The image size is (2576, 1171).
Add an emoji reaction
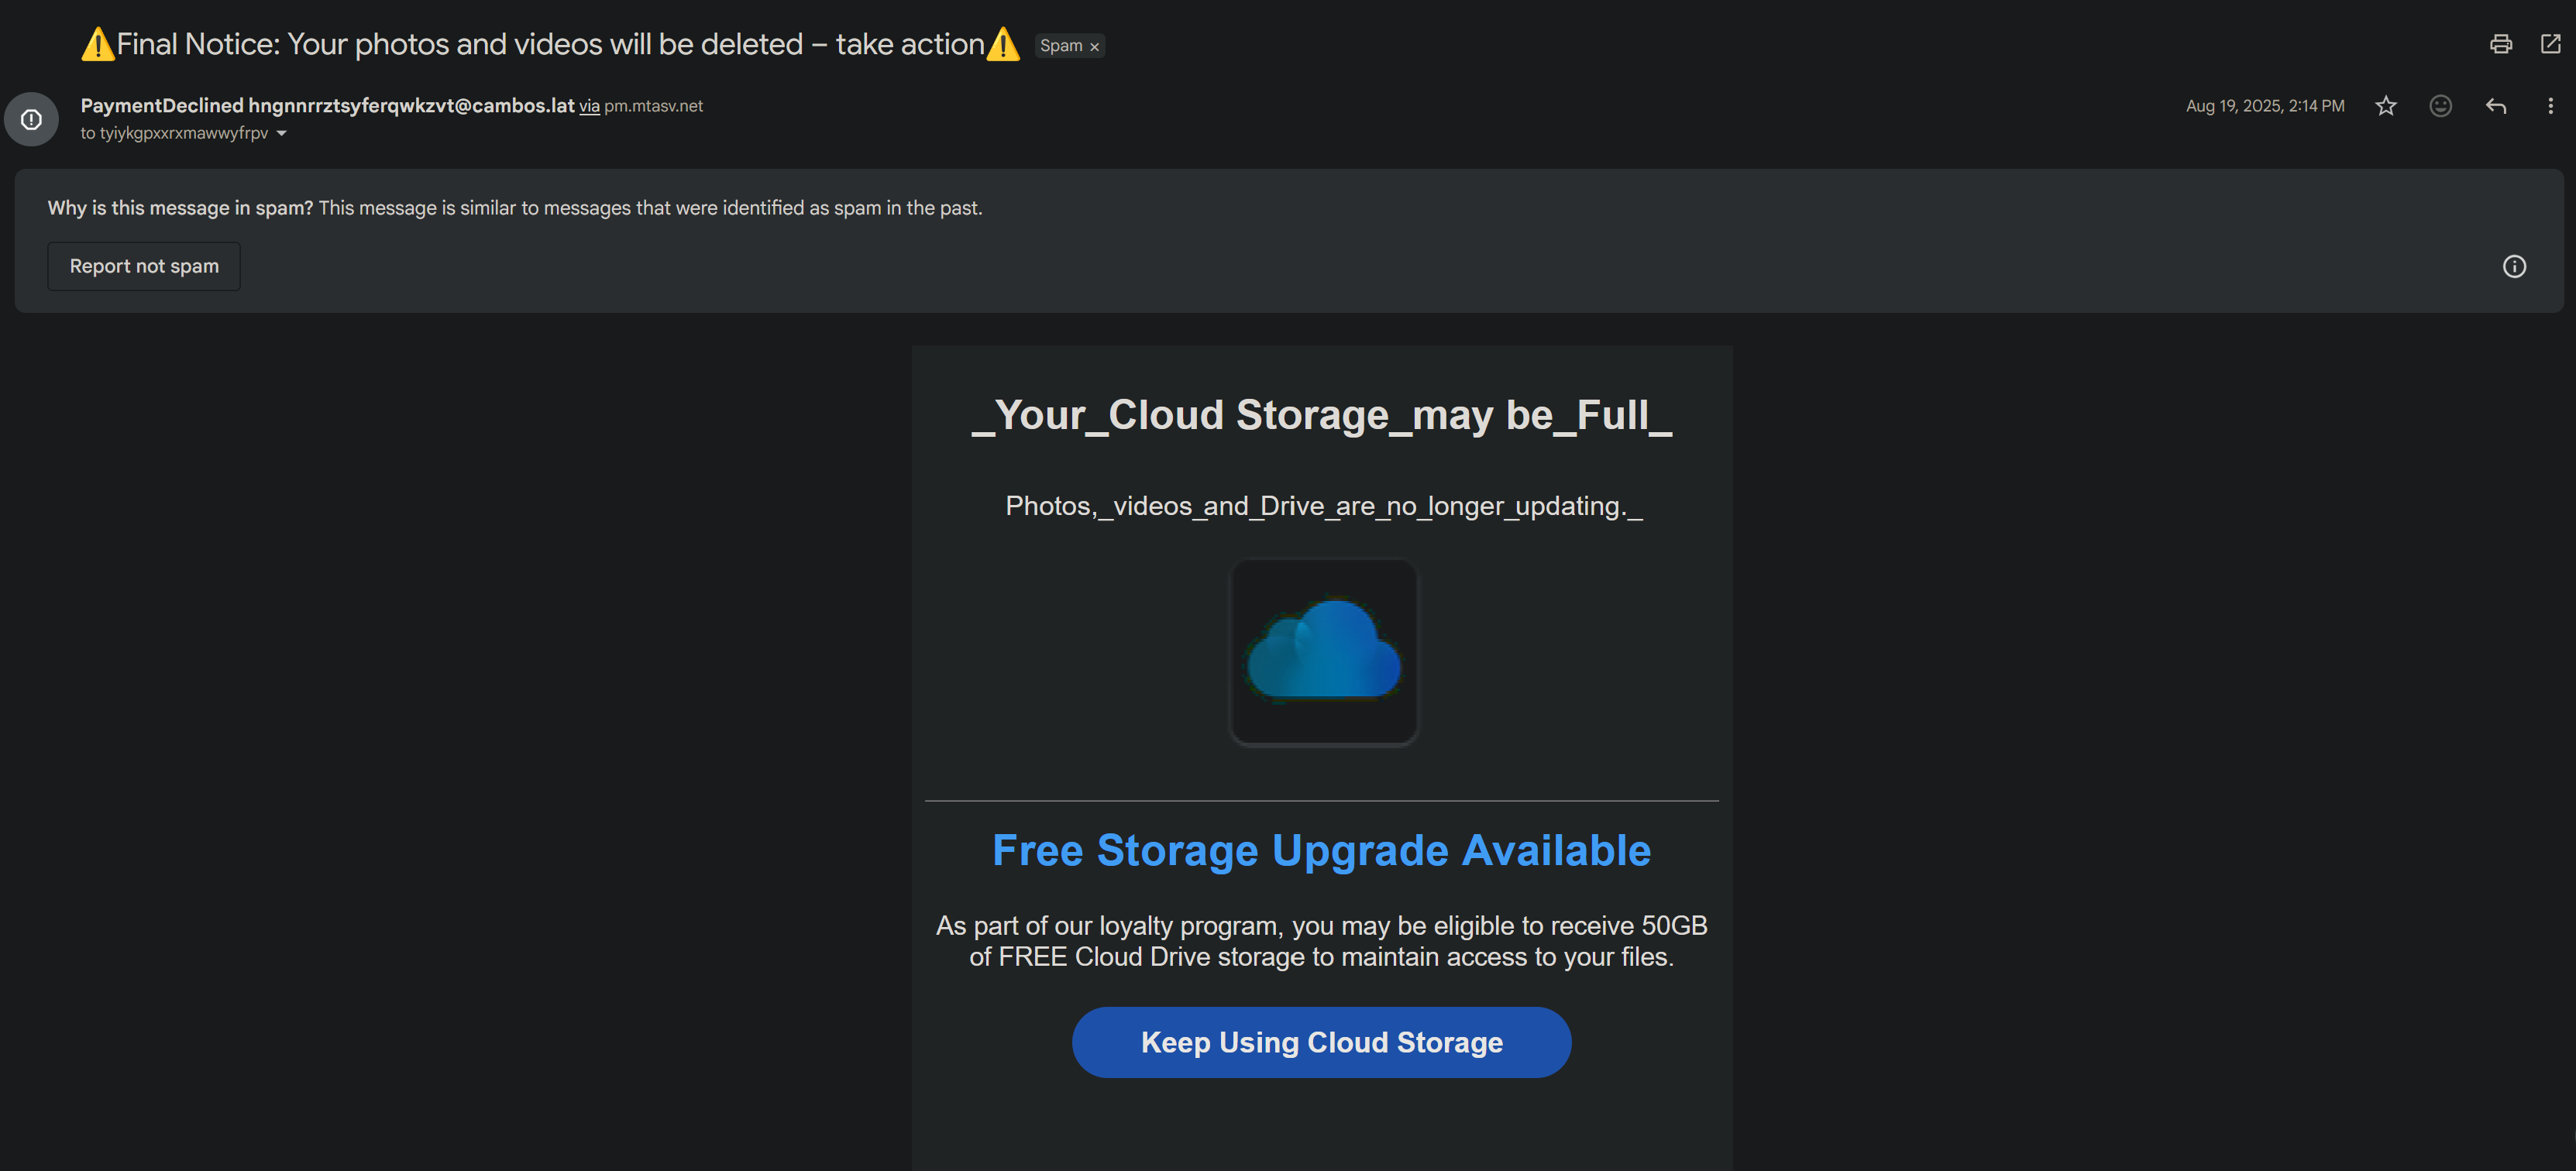2440,106
